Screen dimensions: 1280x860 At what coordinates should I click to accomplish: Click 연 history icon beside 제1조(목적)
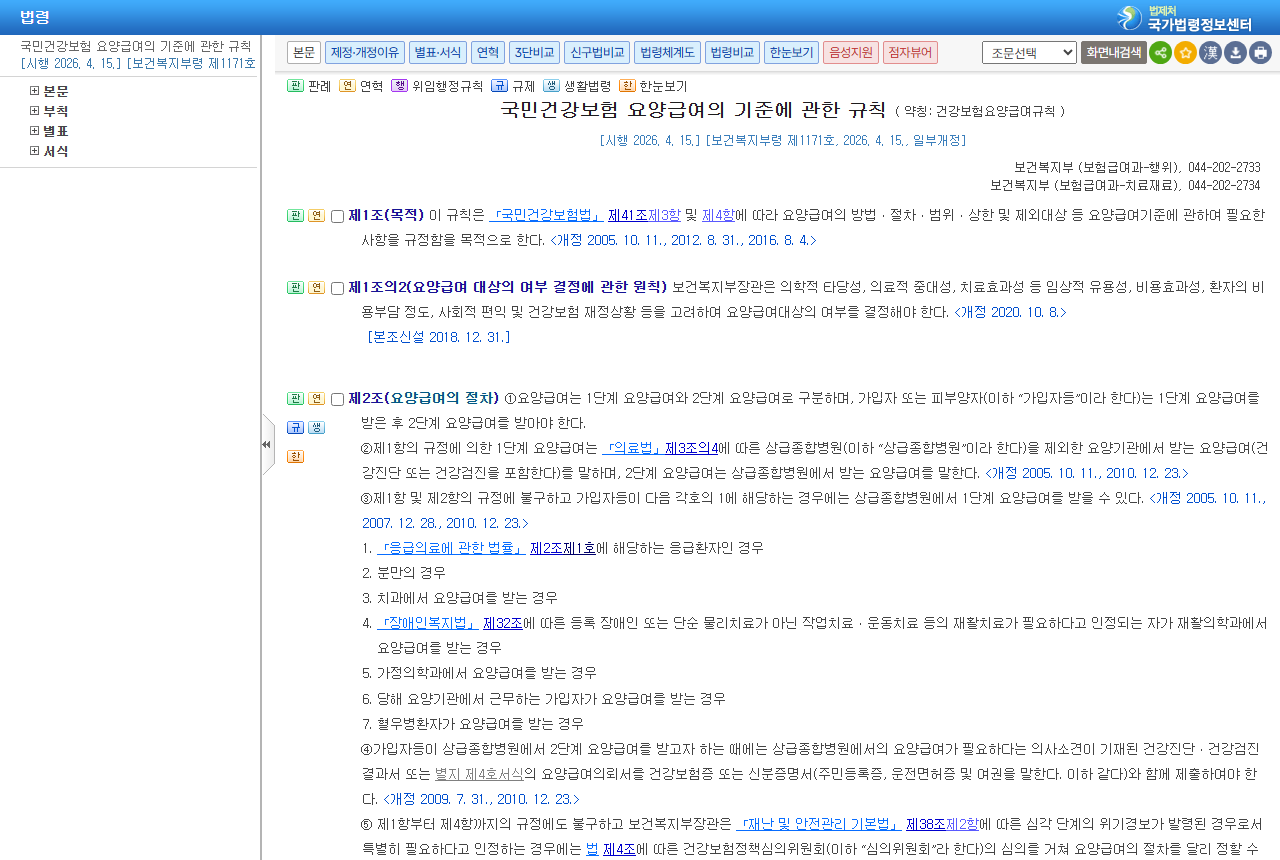pos(316,215)
